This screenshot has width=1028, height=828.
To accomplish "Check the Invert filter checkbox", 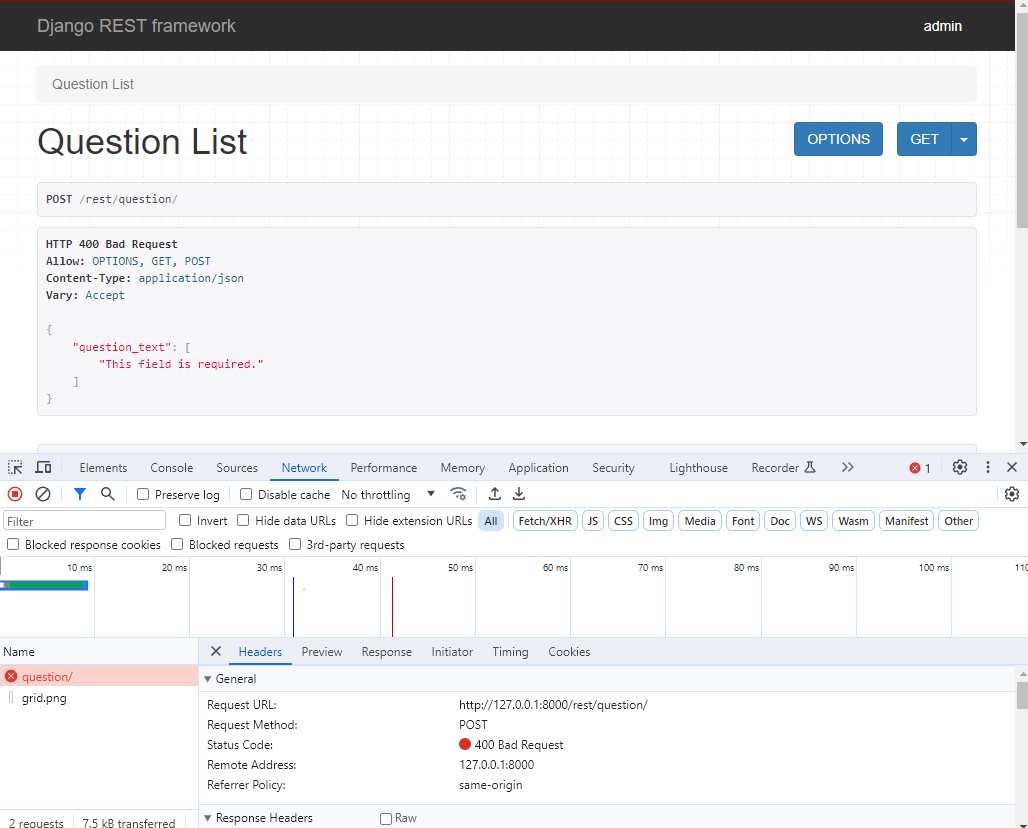I will point(185,521).
